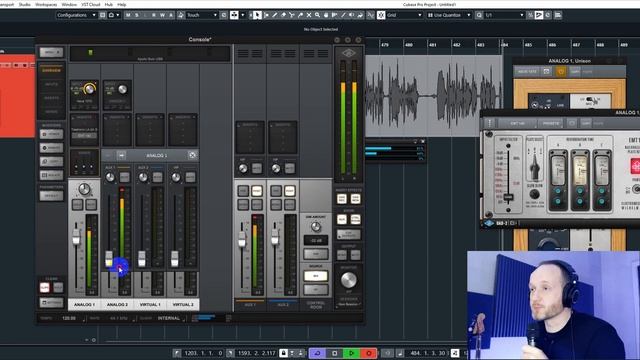This screenshot has width=640, height=360.
Task: Select the VIRTUAL 2 channel label
Action: (183, 304)
